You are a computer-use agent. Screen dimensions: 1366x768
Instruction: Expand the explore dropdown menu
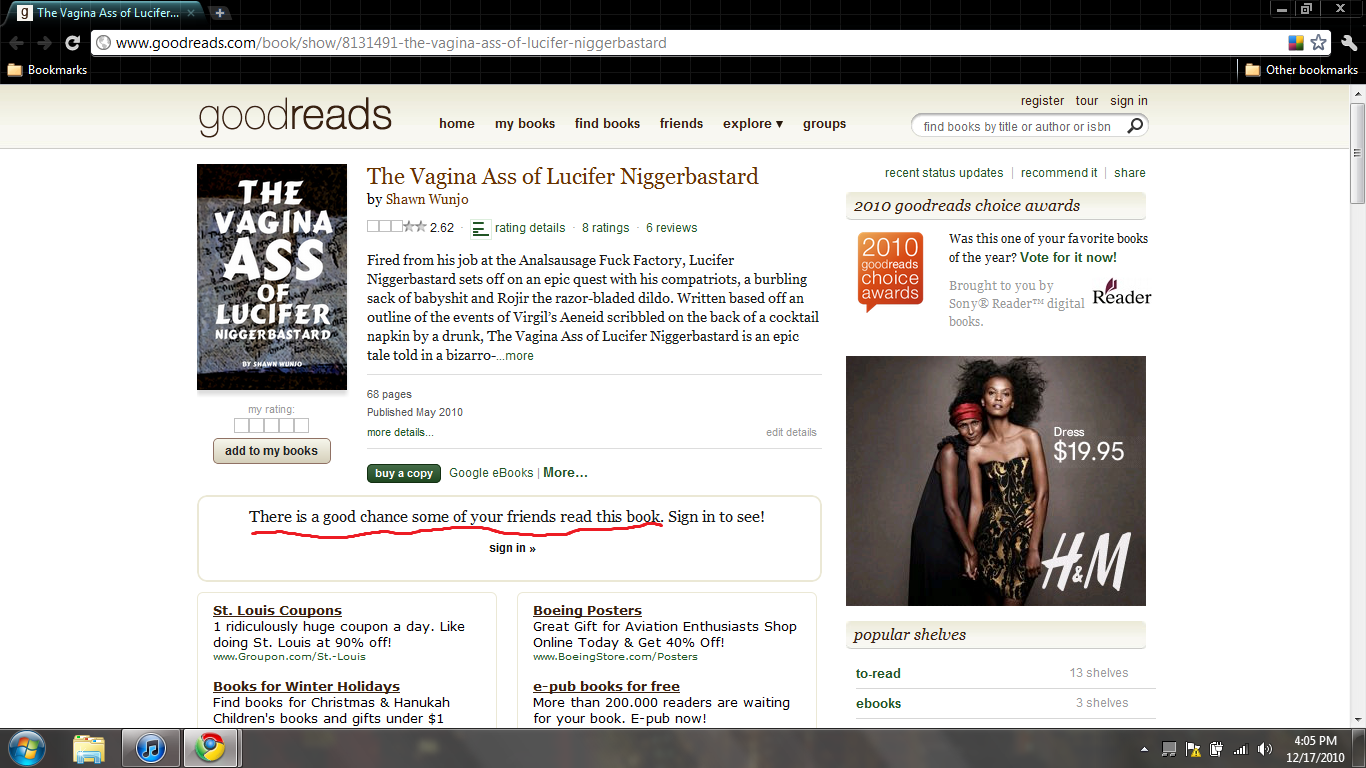(753, 124)
